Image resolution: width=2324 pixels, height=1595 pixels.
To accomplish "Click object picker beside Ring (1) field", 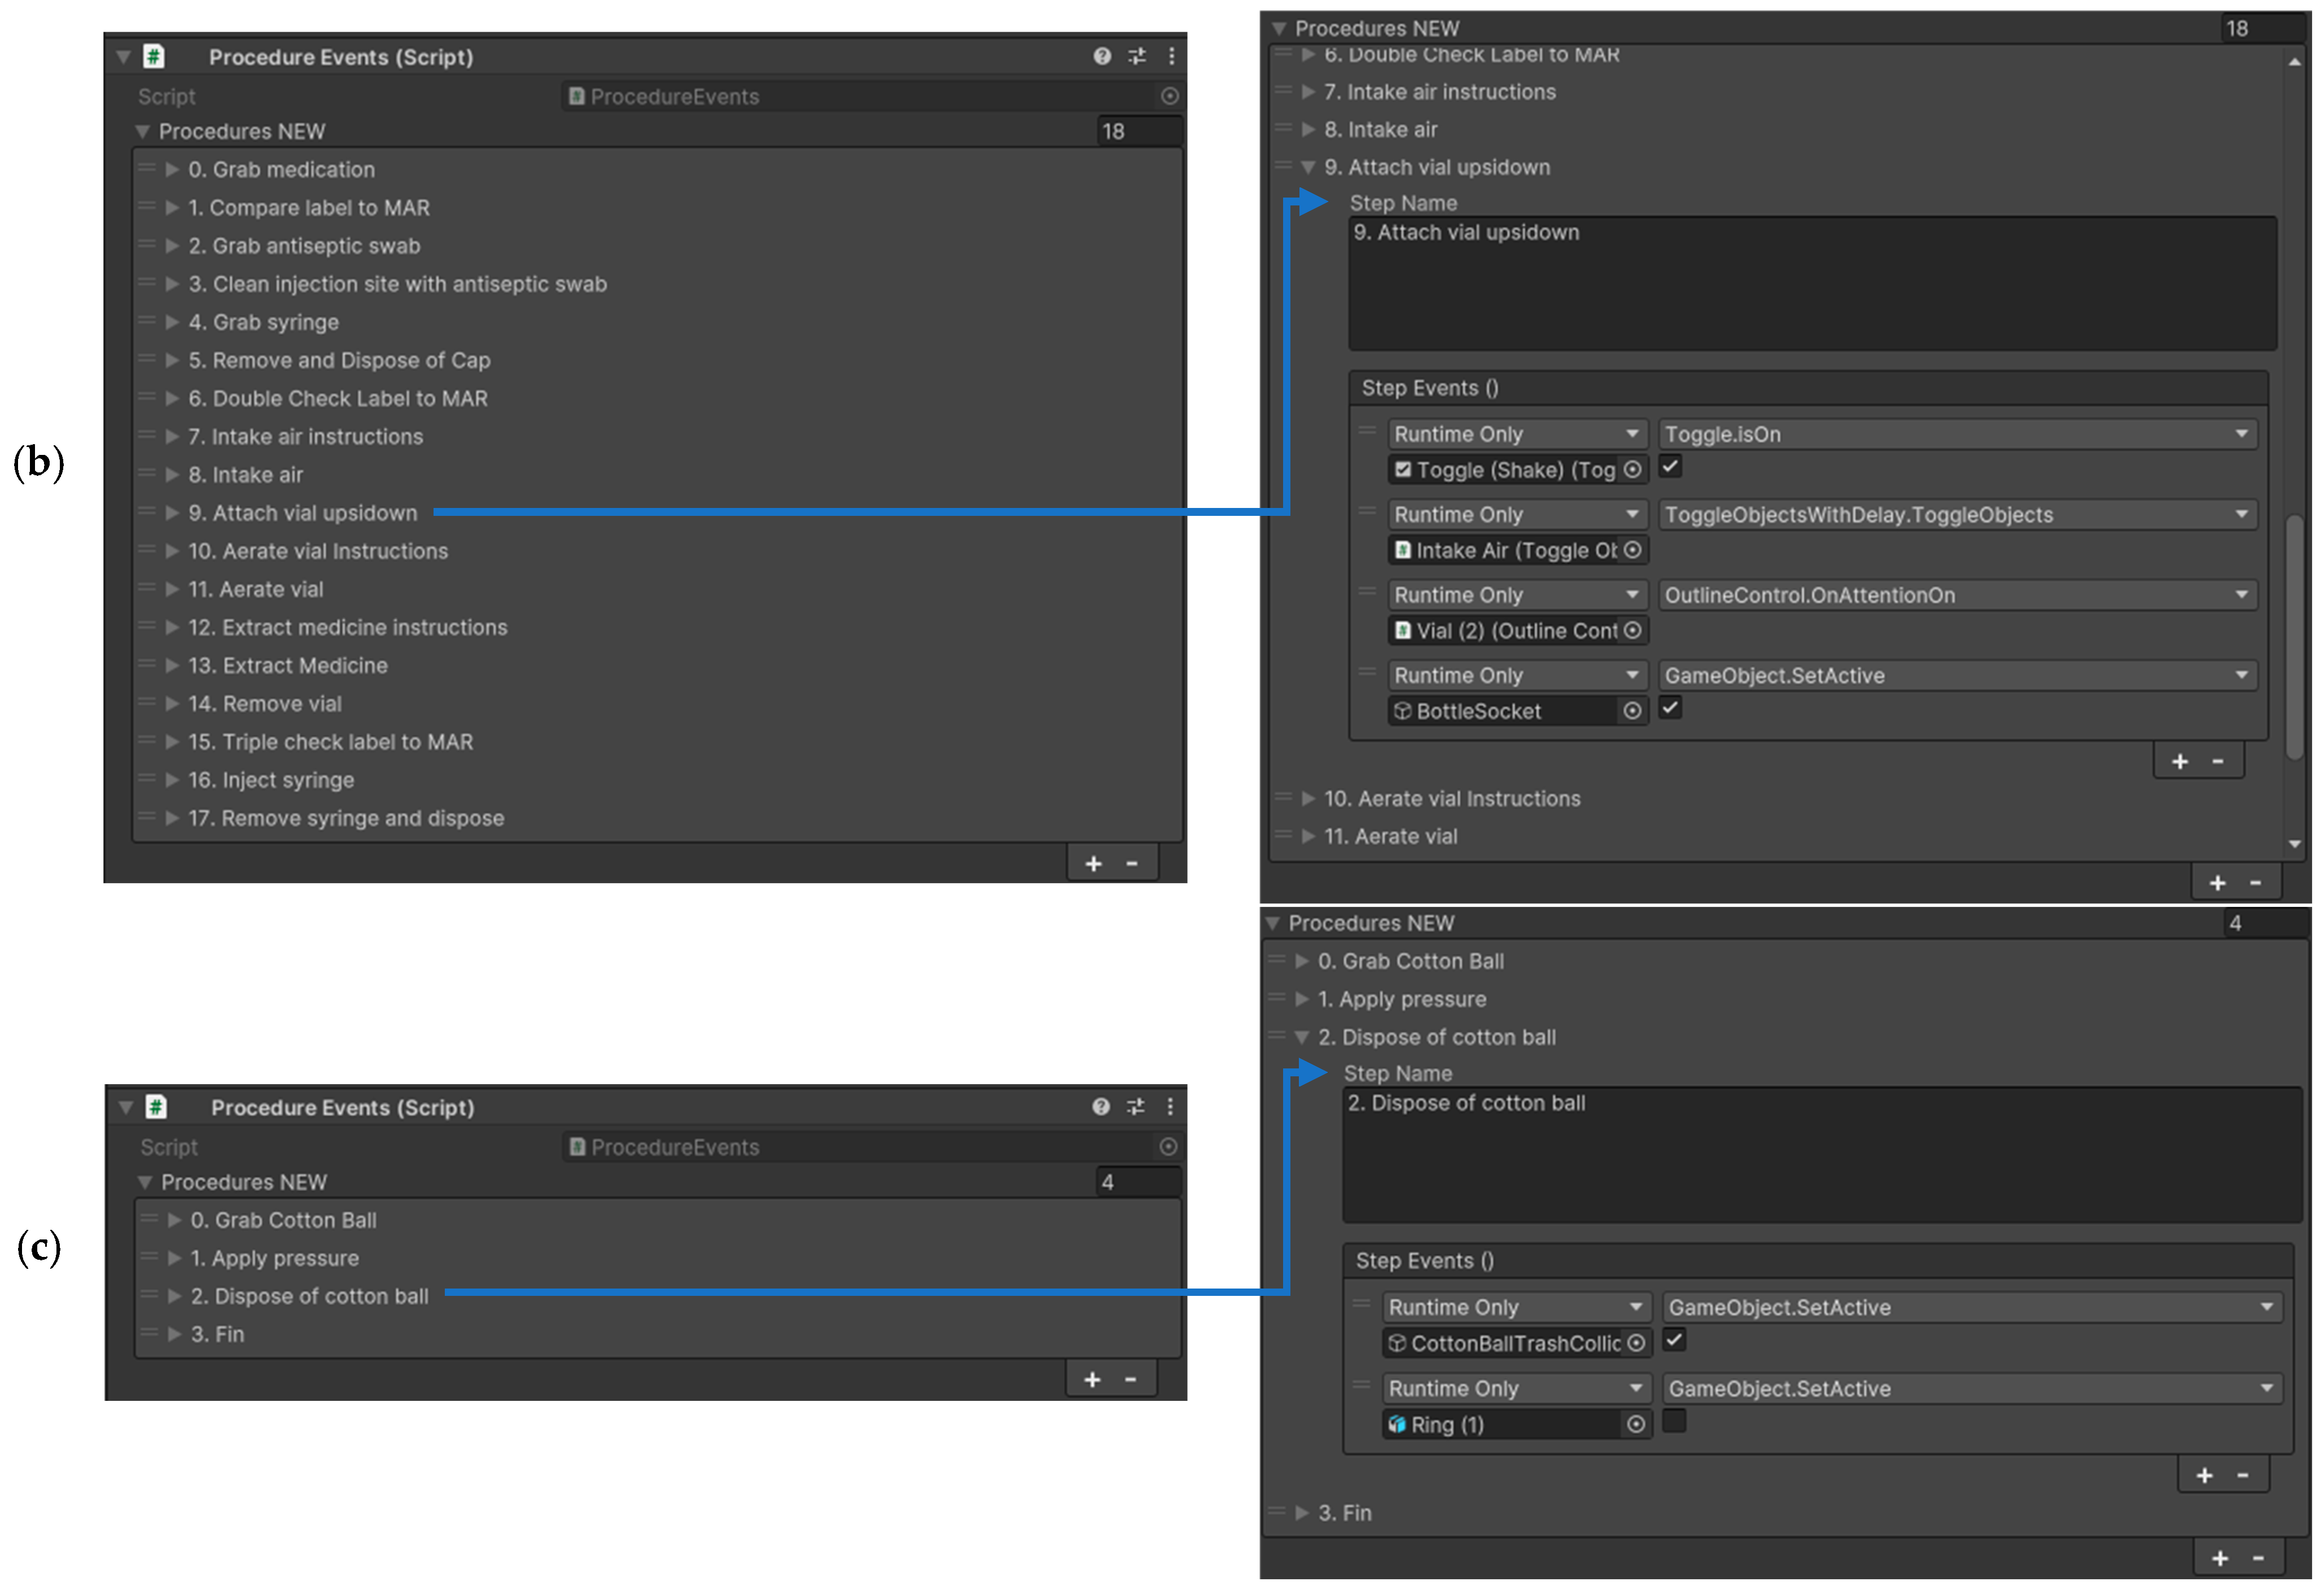I will click(x=1635, y=1424).
